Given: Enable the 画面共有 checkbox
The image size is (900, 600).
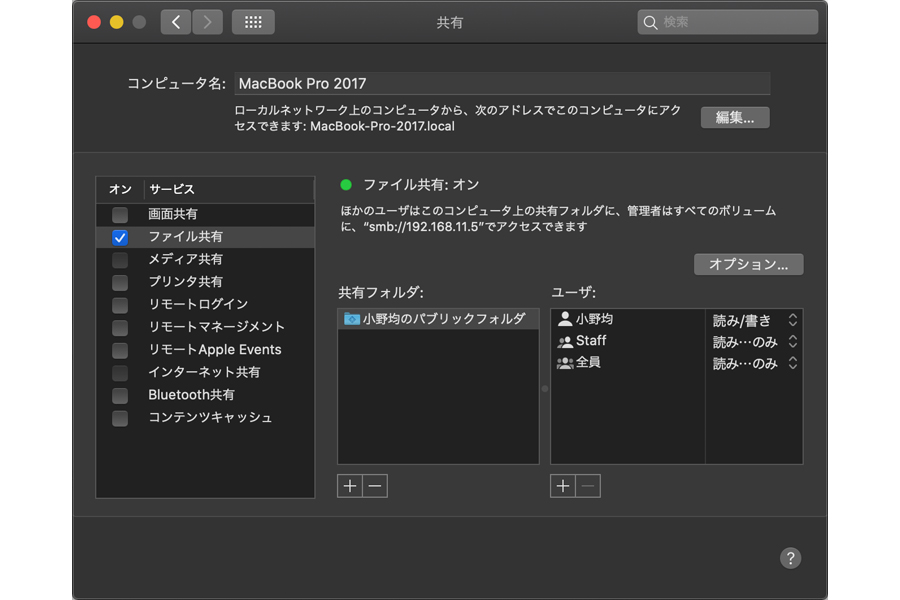Looking at the screenshot, I should 120,215.
